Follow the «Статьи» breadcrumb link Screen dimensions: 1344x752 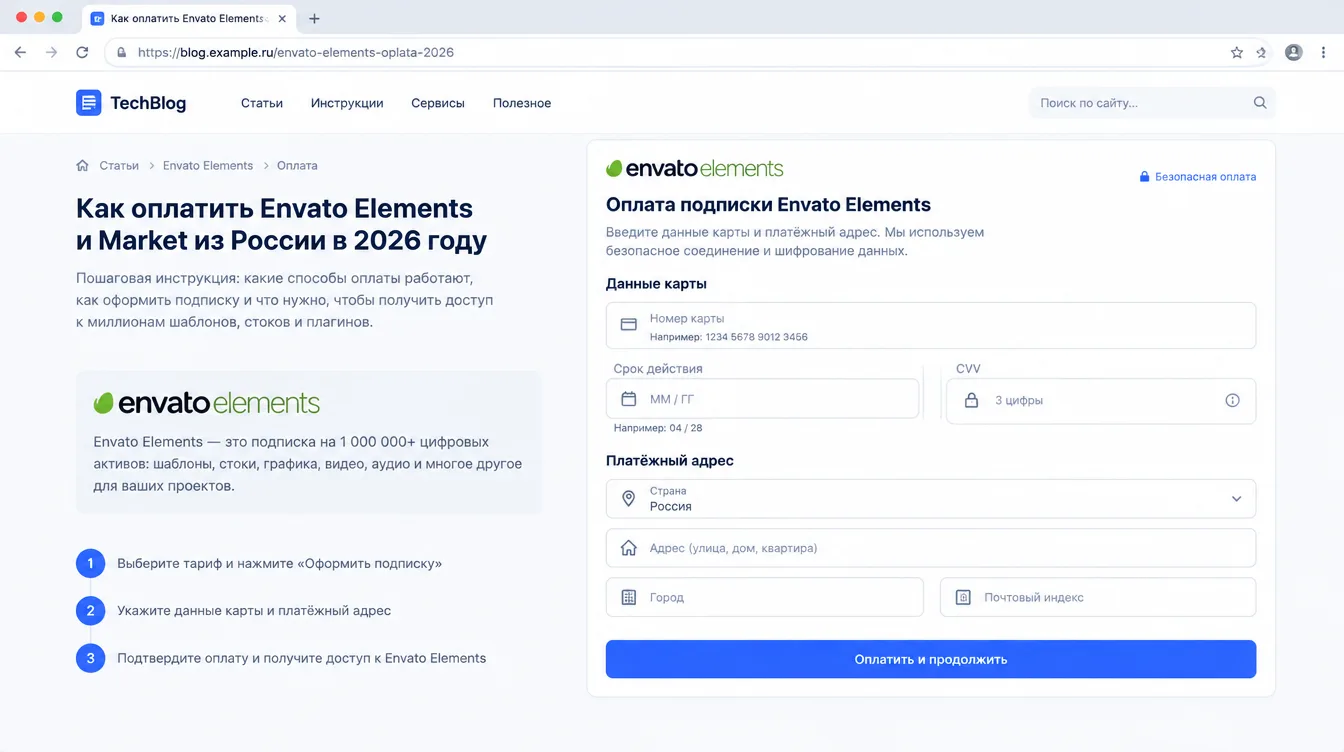pos(119,165)
